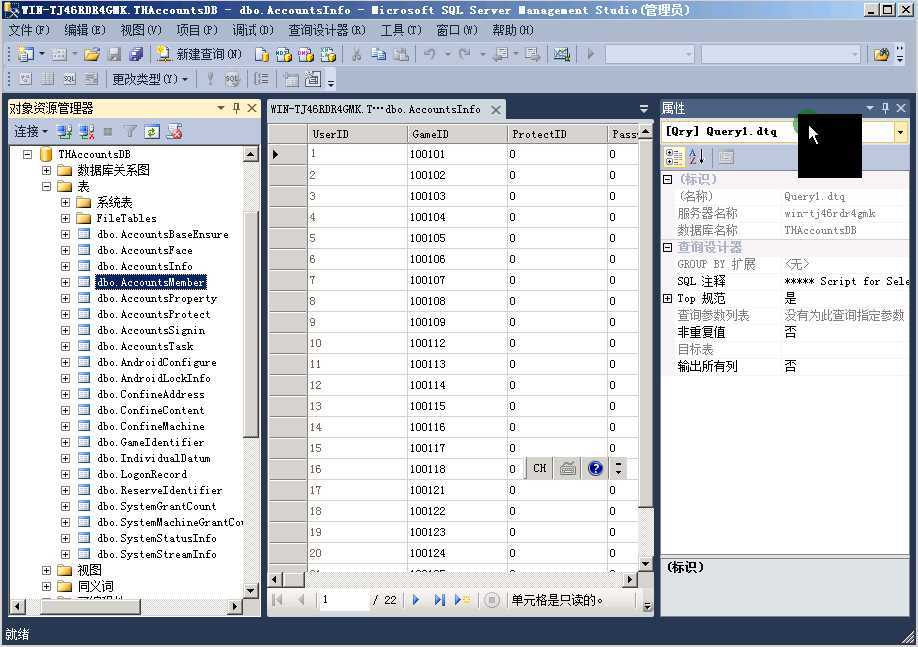Expand the 视图 folder in tree
918x647 pixels.
(x=46, y=570)
